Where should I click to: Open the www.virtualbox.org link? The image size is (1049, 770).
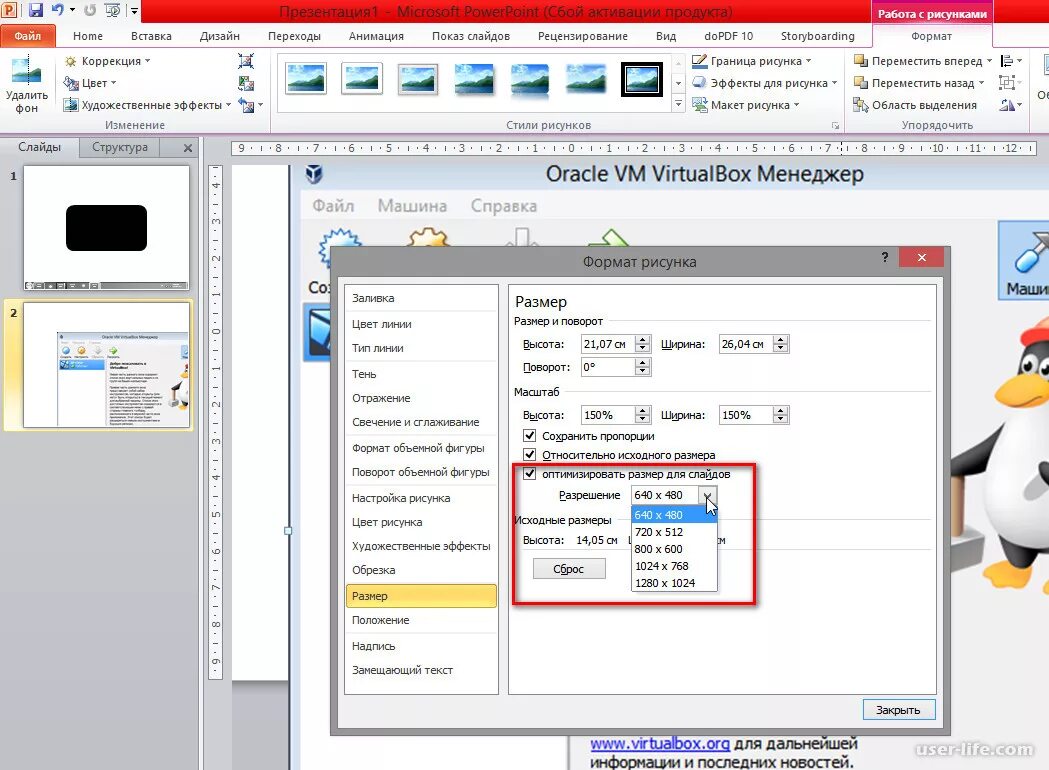pyautogui.click(x=660, y=743)
